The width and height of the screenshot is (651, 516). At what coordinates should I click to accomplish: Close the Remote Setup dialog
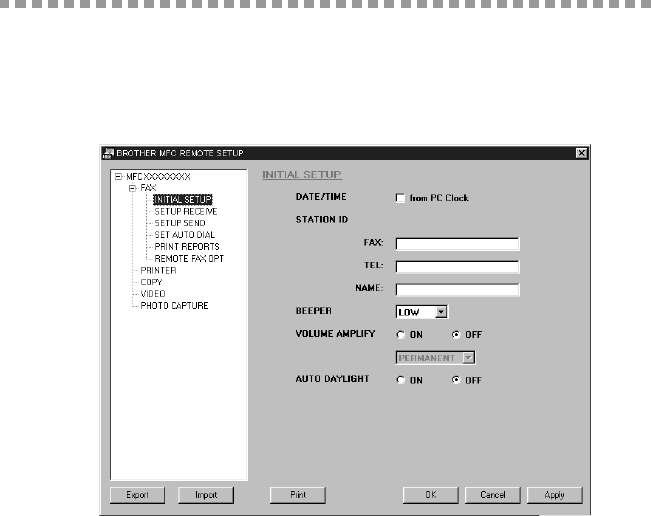coord(582,153)
